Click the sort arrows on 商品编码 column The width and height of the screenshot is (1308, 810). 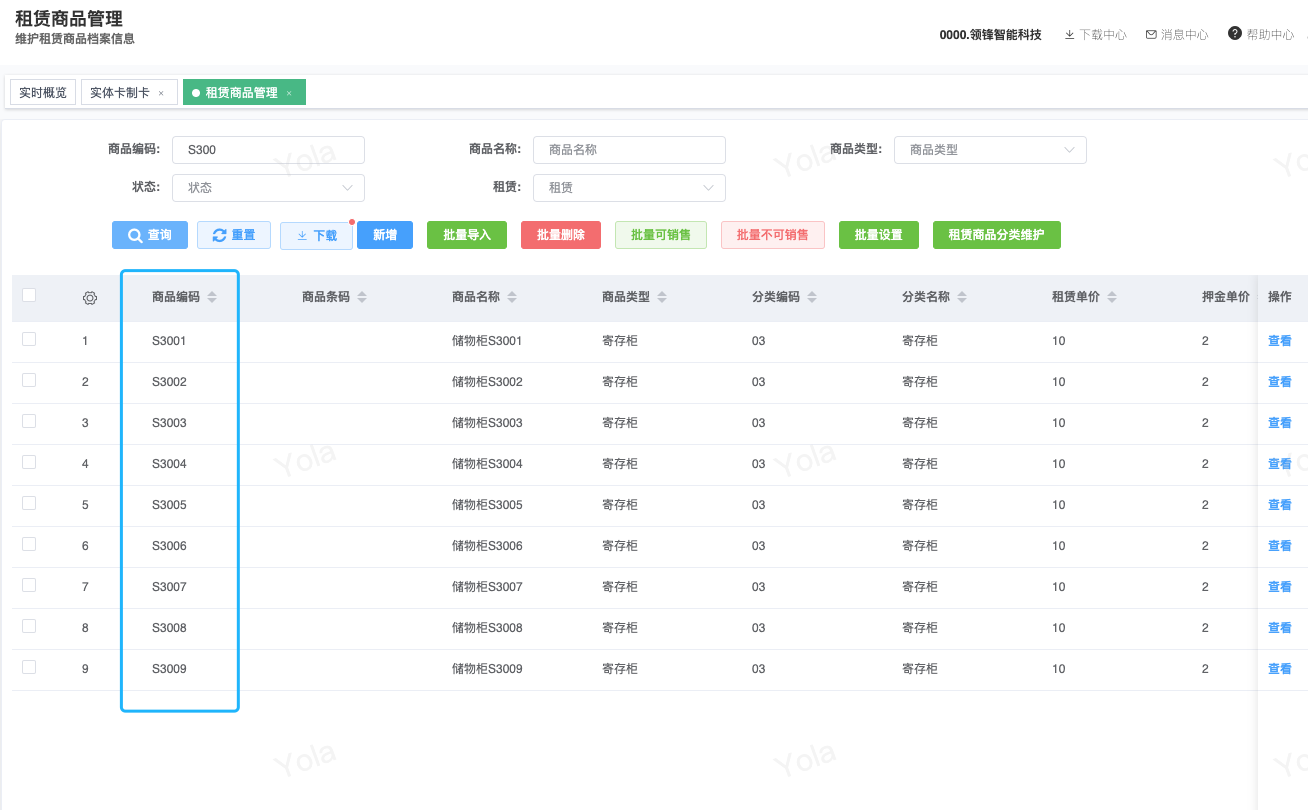212,298
